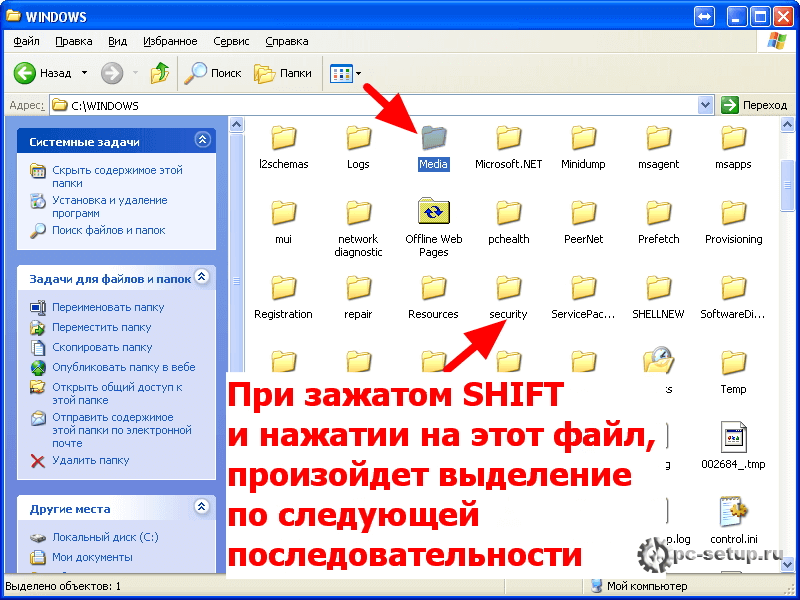
Task: Select the msagent folder
Action: (658, 147)
